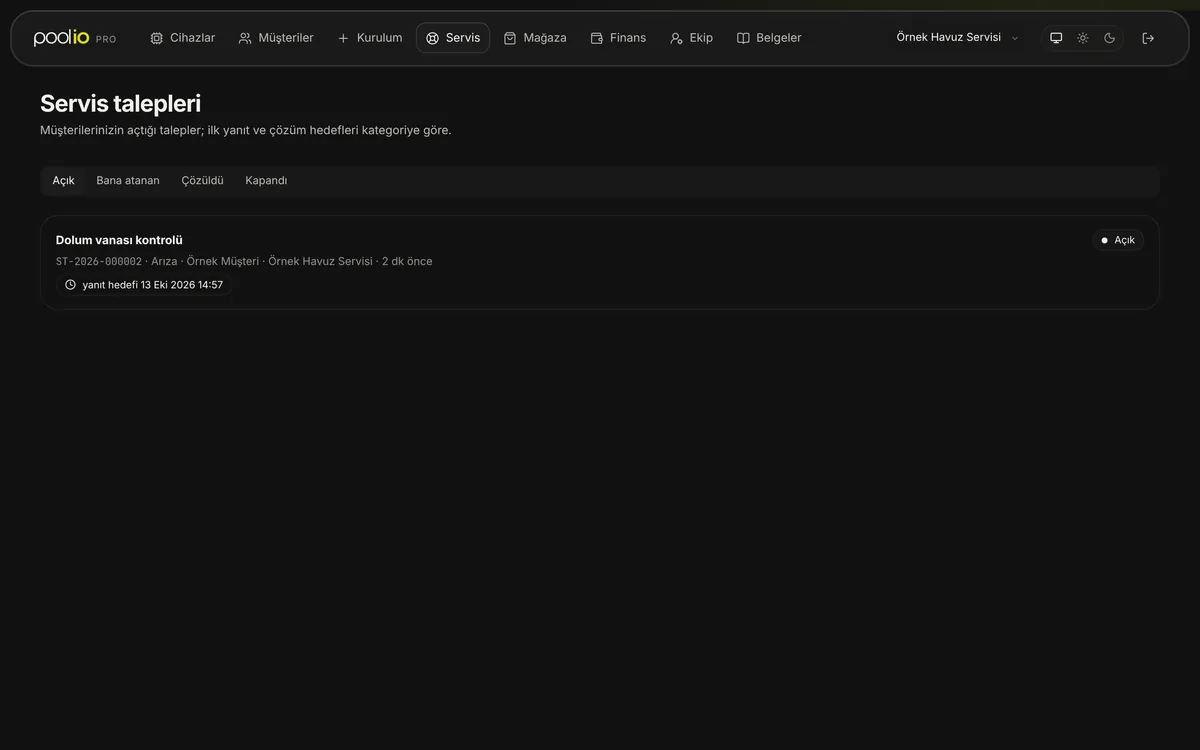This screenshot has height=750, width=1200.
Task: Switch to light theme sun icon
Action: [x=1083, y=38]
